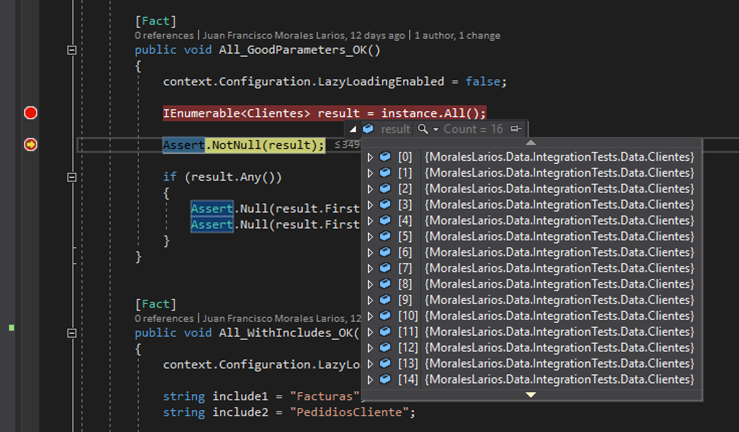Click object cube icon of item [10]
The image size is (739, 432).
[385, 315]
